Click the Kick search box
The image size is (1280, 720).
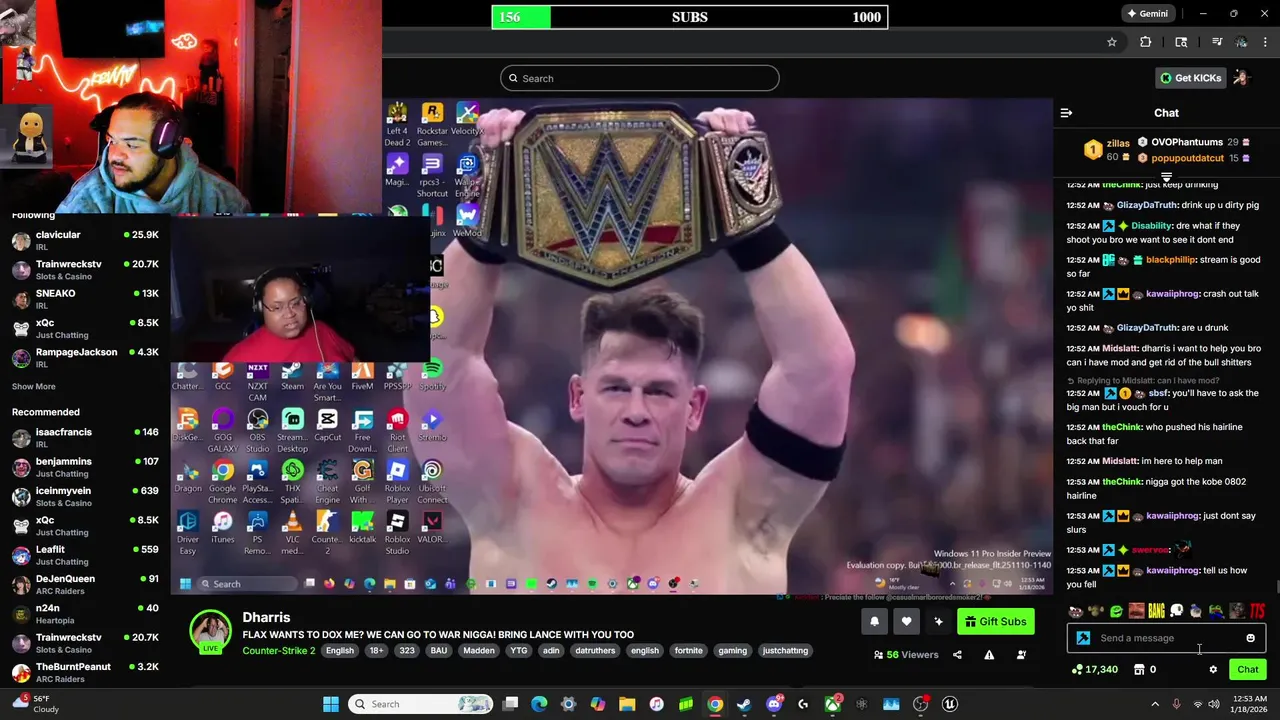click(640, 78)
